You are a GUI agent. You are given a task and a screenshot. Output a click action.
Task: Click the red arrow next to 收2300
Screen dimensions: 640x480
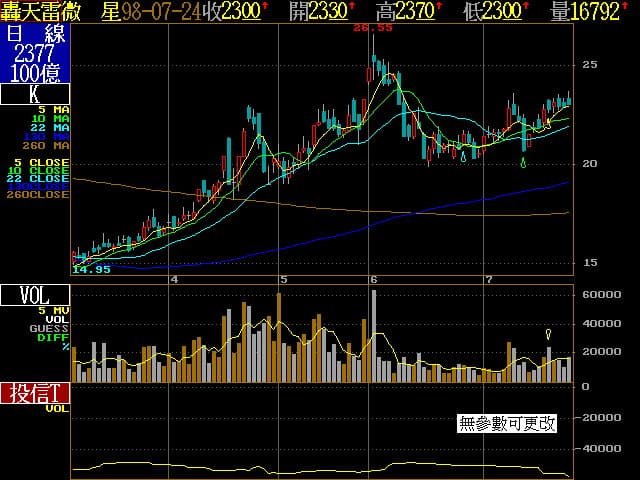[x=264, y=7]
